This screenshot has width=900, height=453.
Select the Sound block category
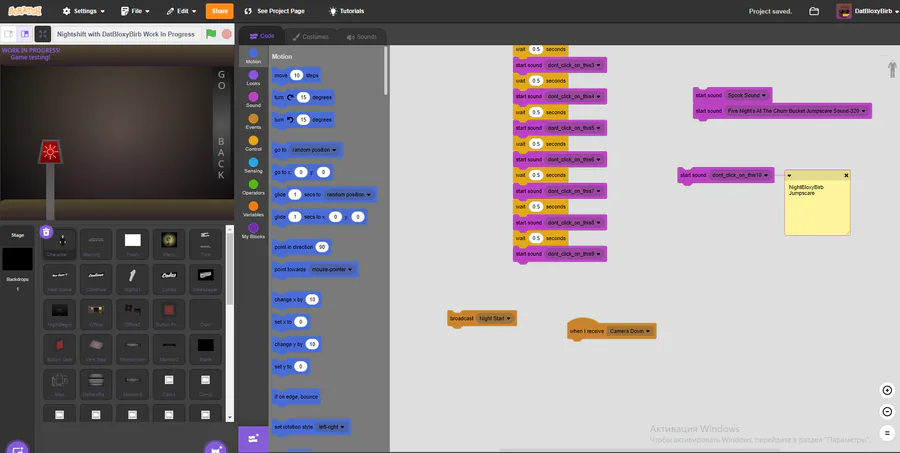point(253,100)
